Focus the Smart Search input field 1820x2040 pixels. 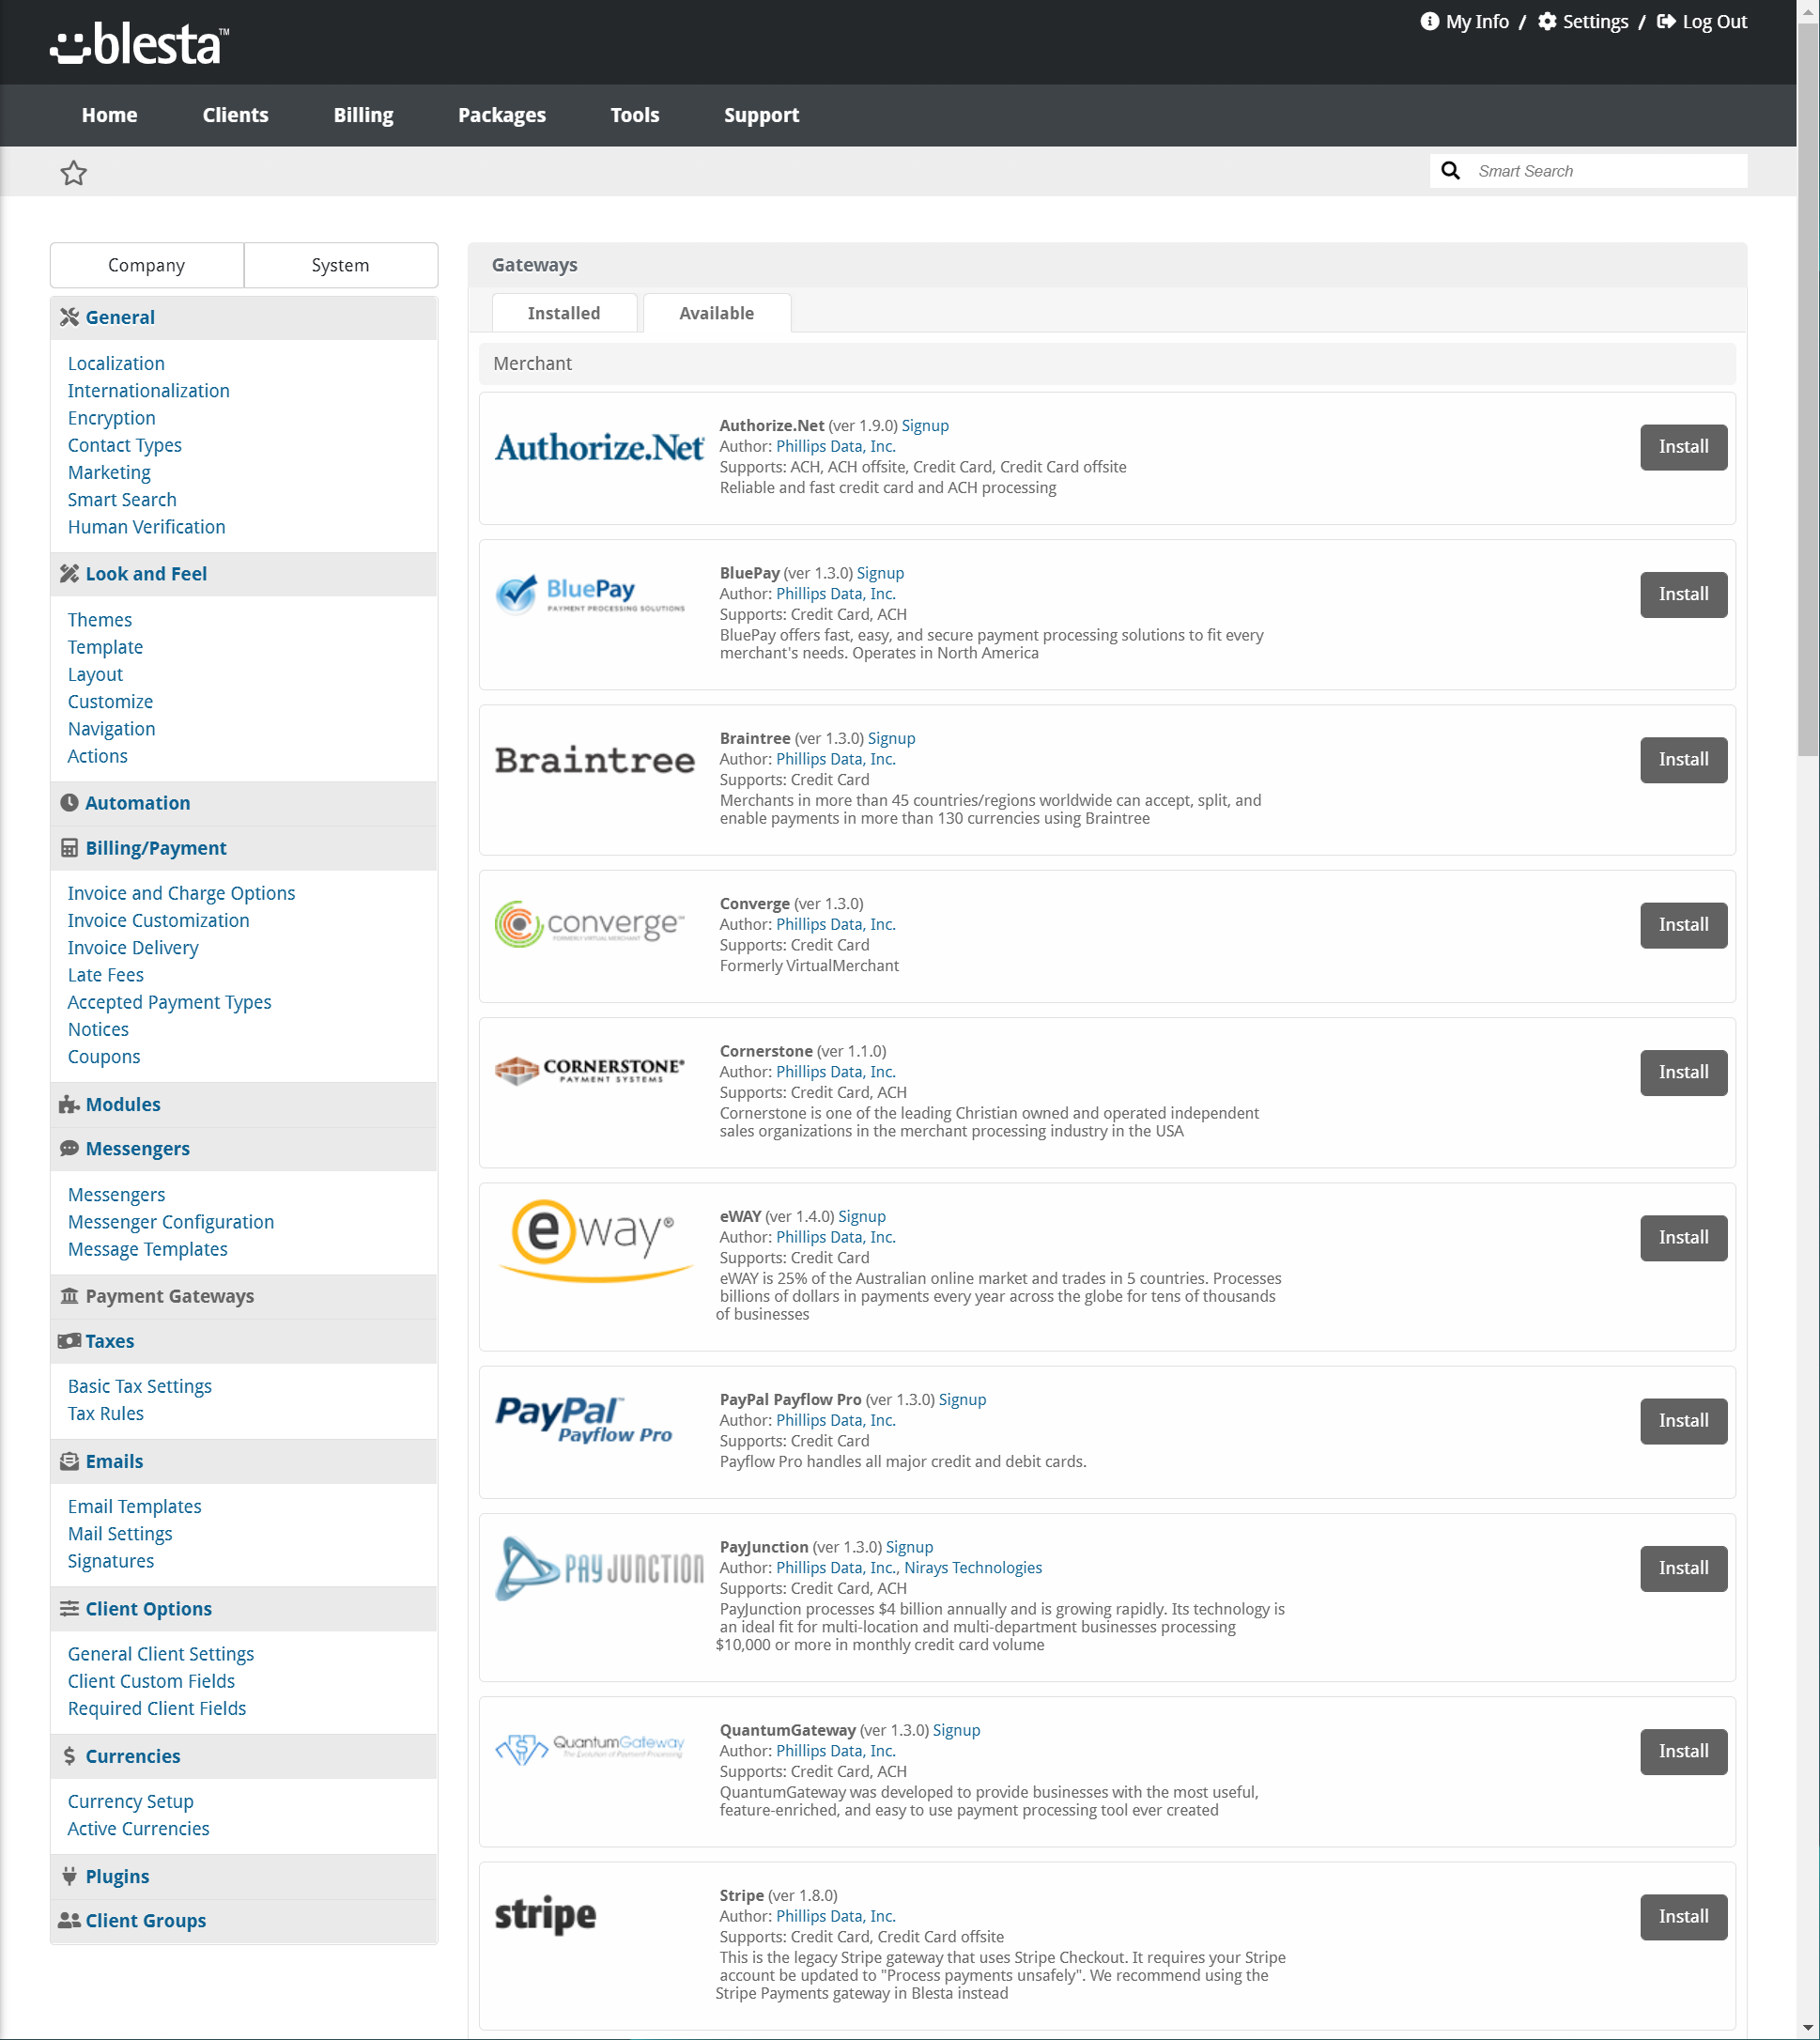[x=1605, y=171]
